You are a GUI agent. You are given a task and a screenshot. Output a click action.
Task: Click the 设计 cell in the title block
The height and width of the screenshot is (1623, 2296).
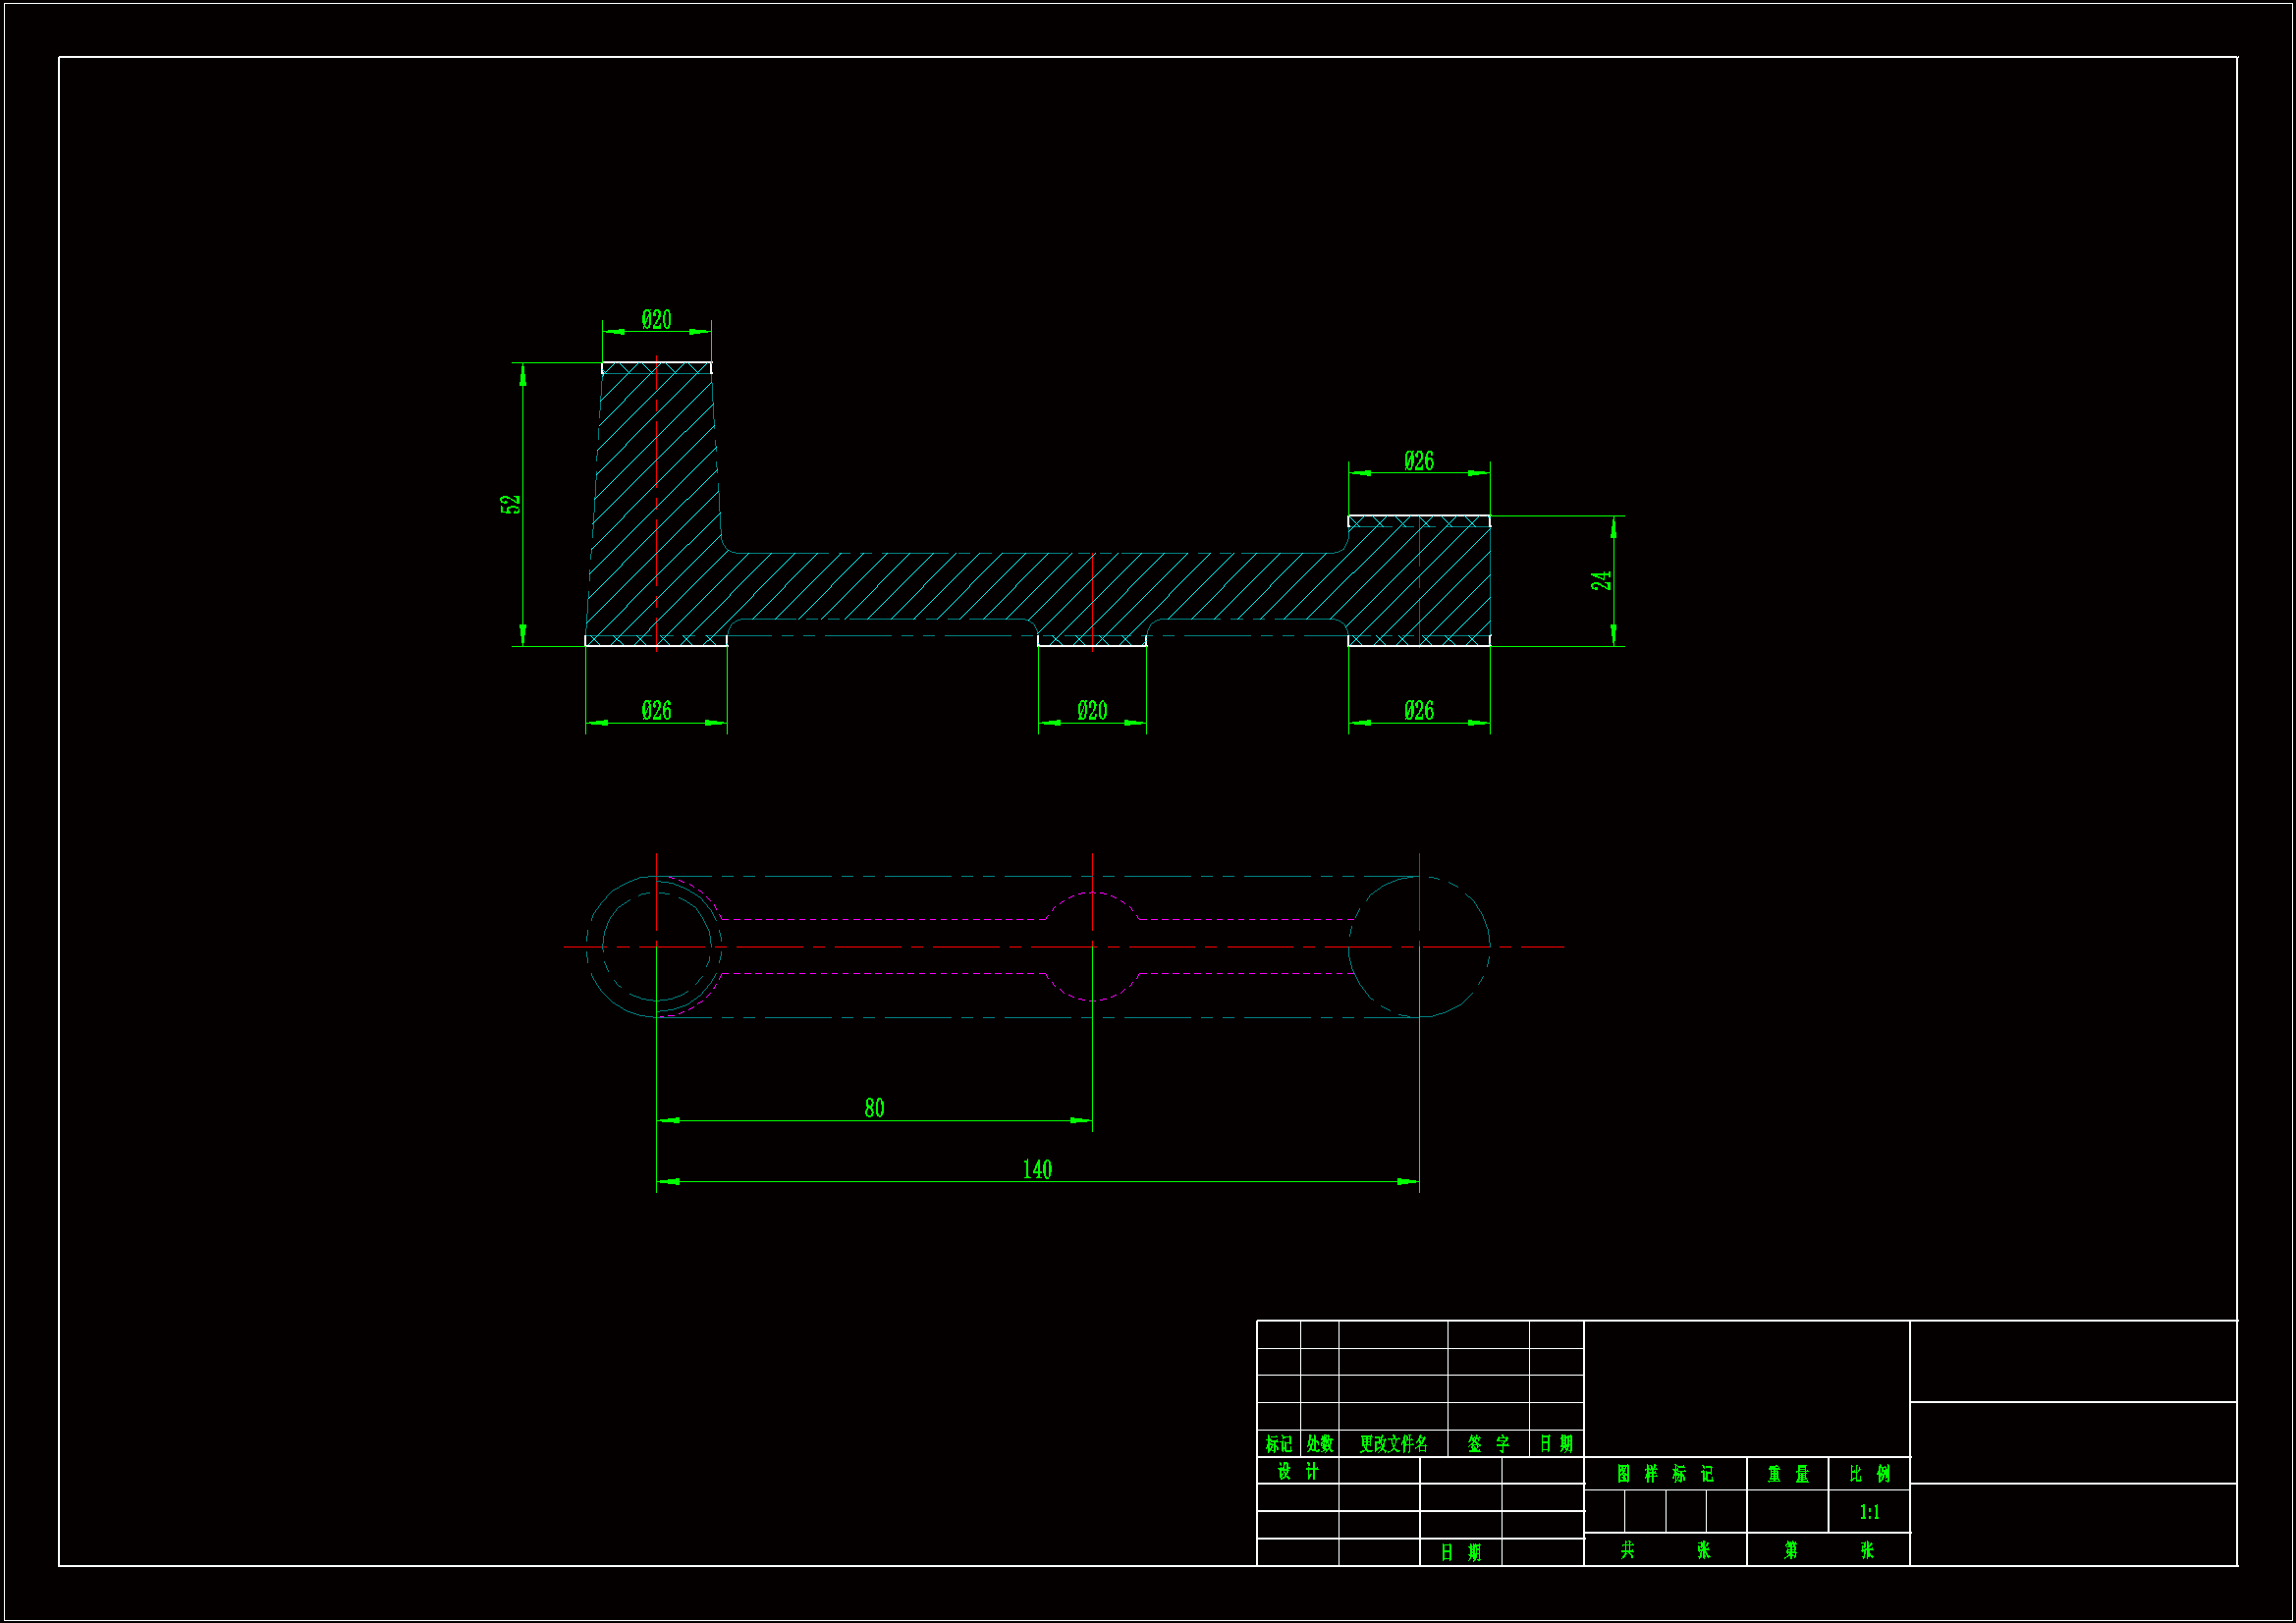tap(1298, 1471)
